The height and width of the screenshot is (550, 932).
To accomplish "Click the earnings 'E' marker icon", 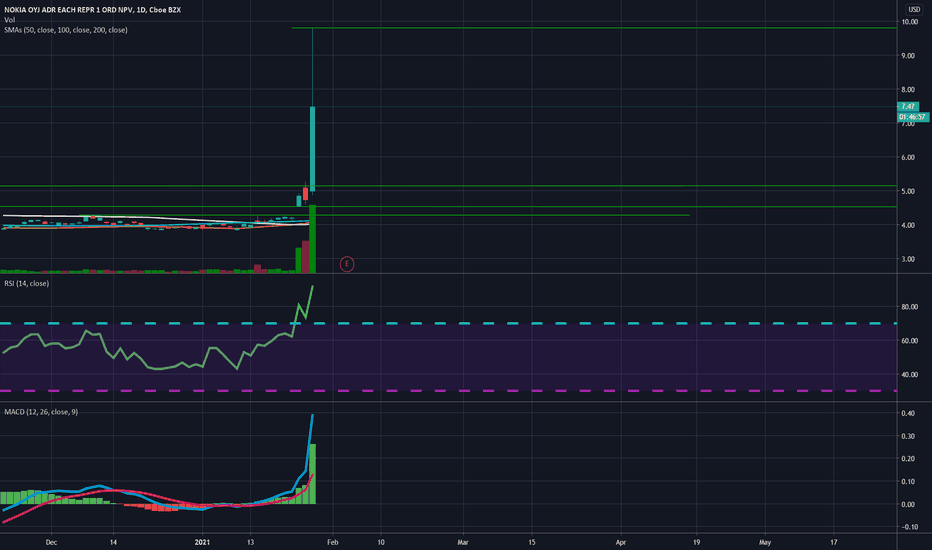I will pos(347,264).
